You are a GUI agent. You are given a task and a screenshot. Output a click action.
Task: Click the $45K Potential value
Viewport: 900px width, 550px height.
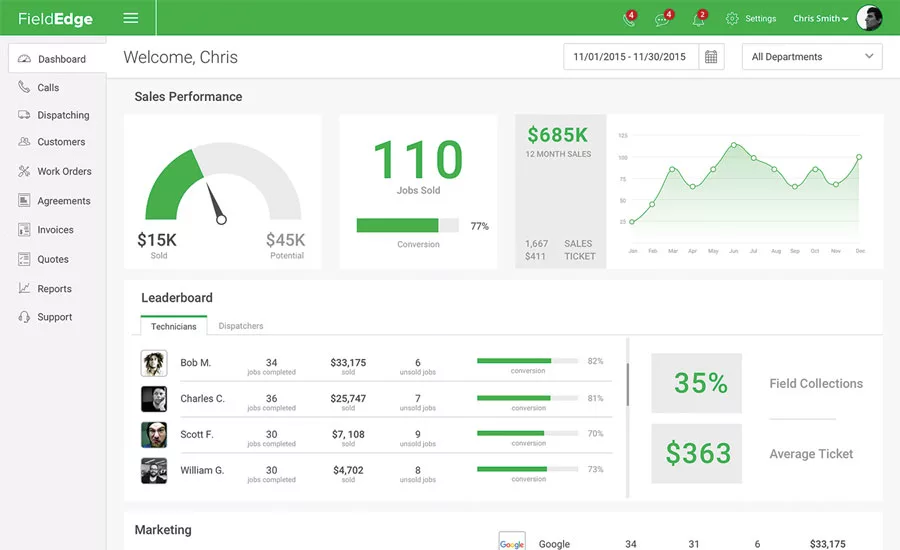tap(285, 240)
